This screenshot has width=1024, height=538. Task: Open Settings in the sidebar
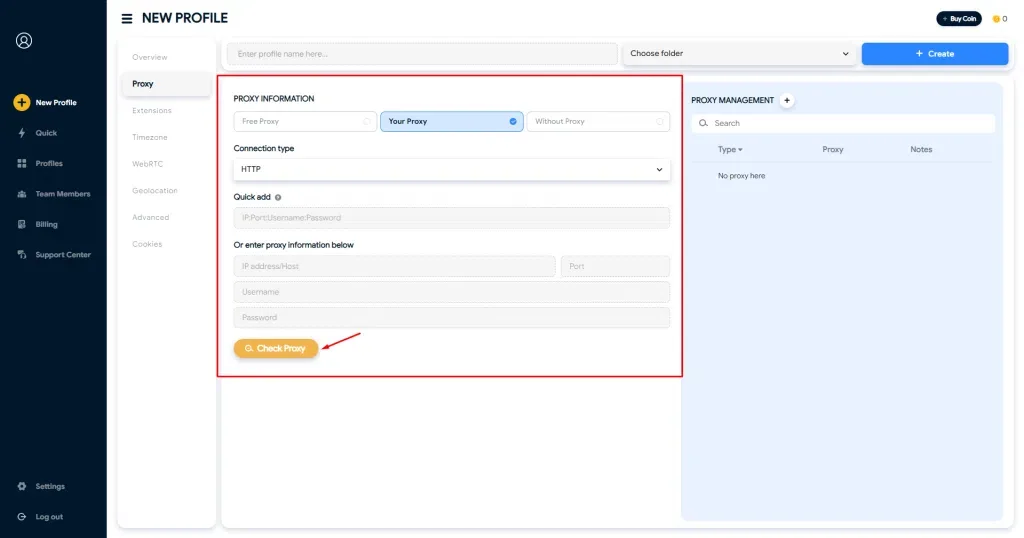coord(50,486)
